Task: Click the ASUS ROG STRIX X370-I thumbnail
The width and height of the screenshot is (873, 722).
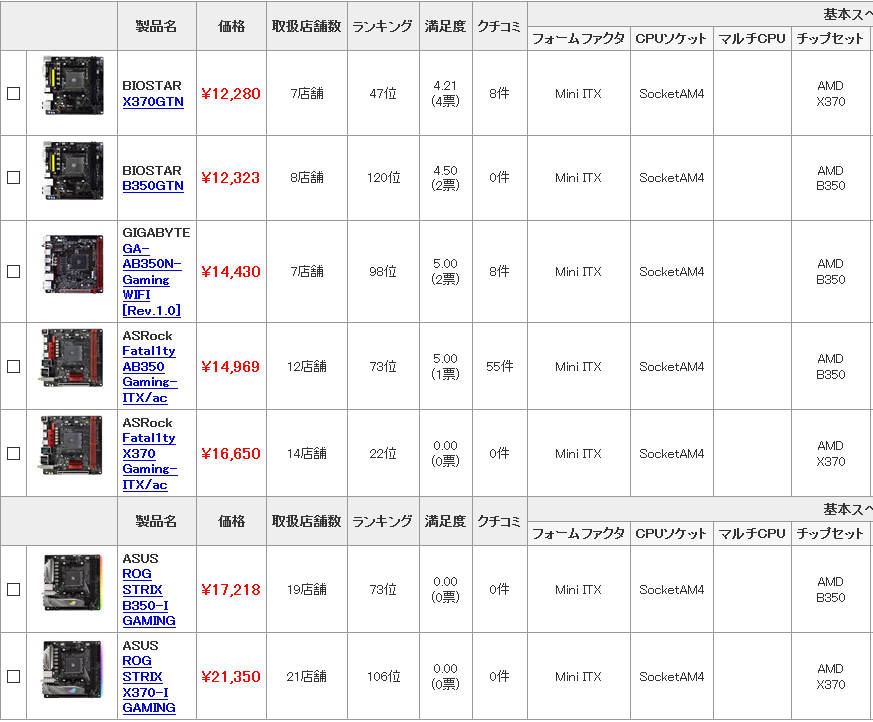Action: 72,669
